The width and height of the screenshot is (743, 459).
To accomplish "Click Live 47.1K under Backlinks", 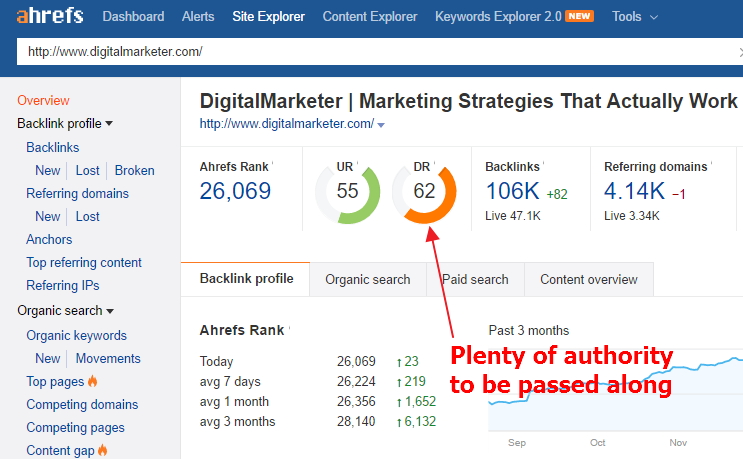I will pyautogui.click(x=513, y=216).
